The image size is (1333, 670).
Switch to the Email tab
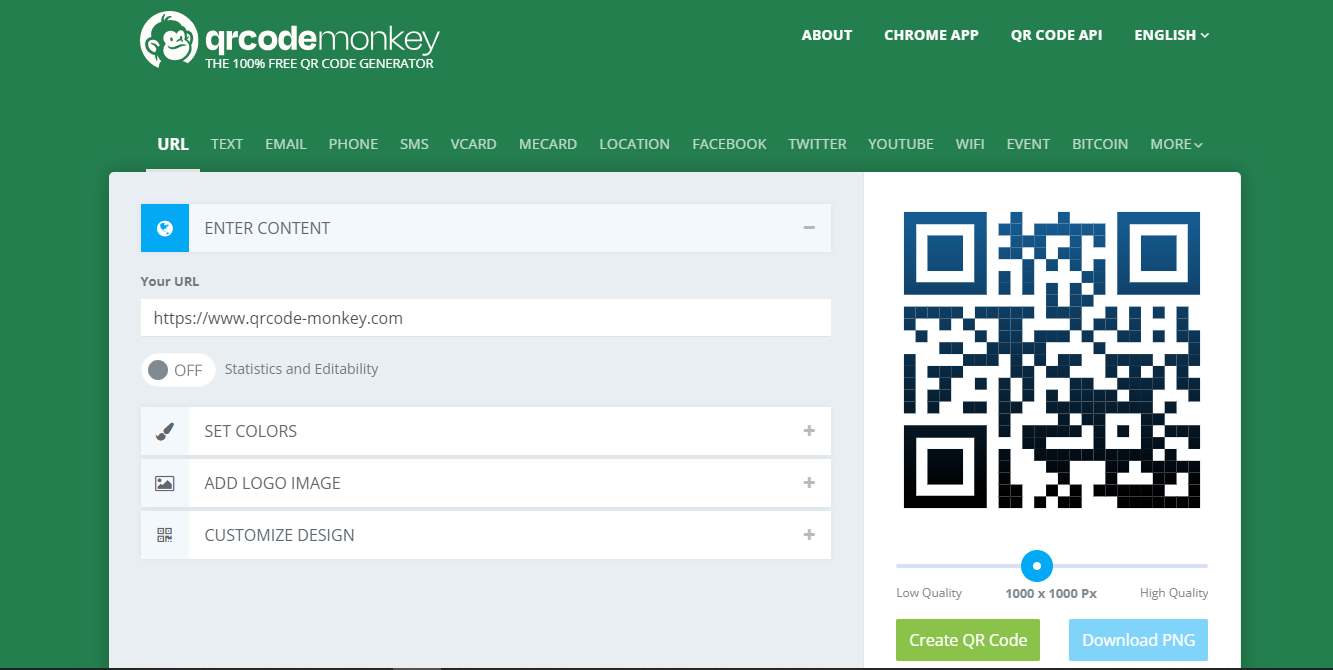point(286,144)
